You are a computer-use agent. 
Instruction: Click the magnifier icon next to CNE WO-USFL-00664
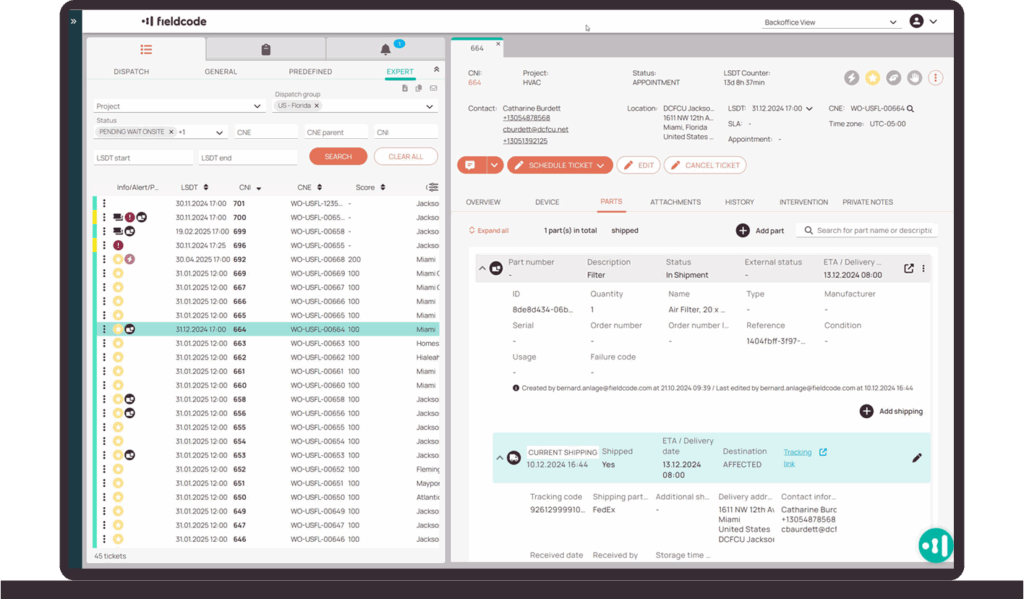(x=910, y=108)
